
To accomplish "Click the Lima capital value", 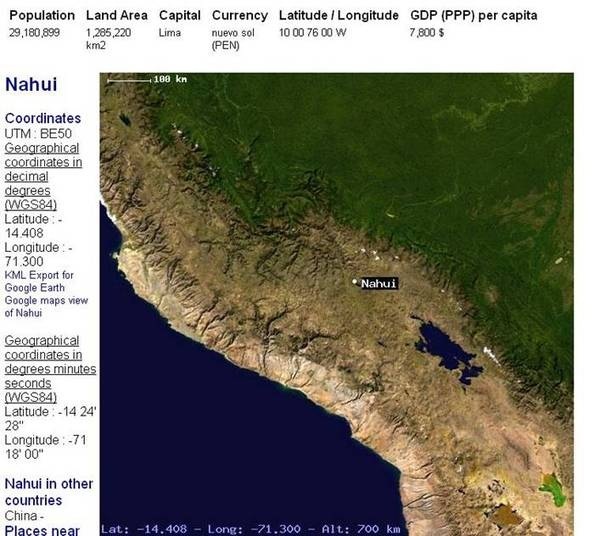I will pyautogui.click(x=170, y=33).
